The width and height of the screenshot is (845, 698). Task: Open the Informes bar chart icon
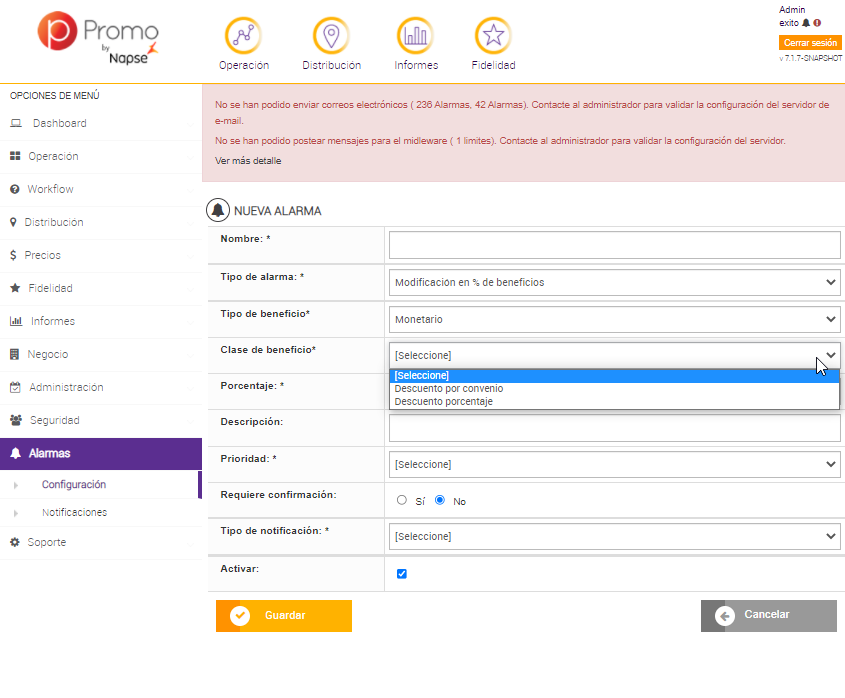point(415,36)
